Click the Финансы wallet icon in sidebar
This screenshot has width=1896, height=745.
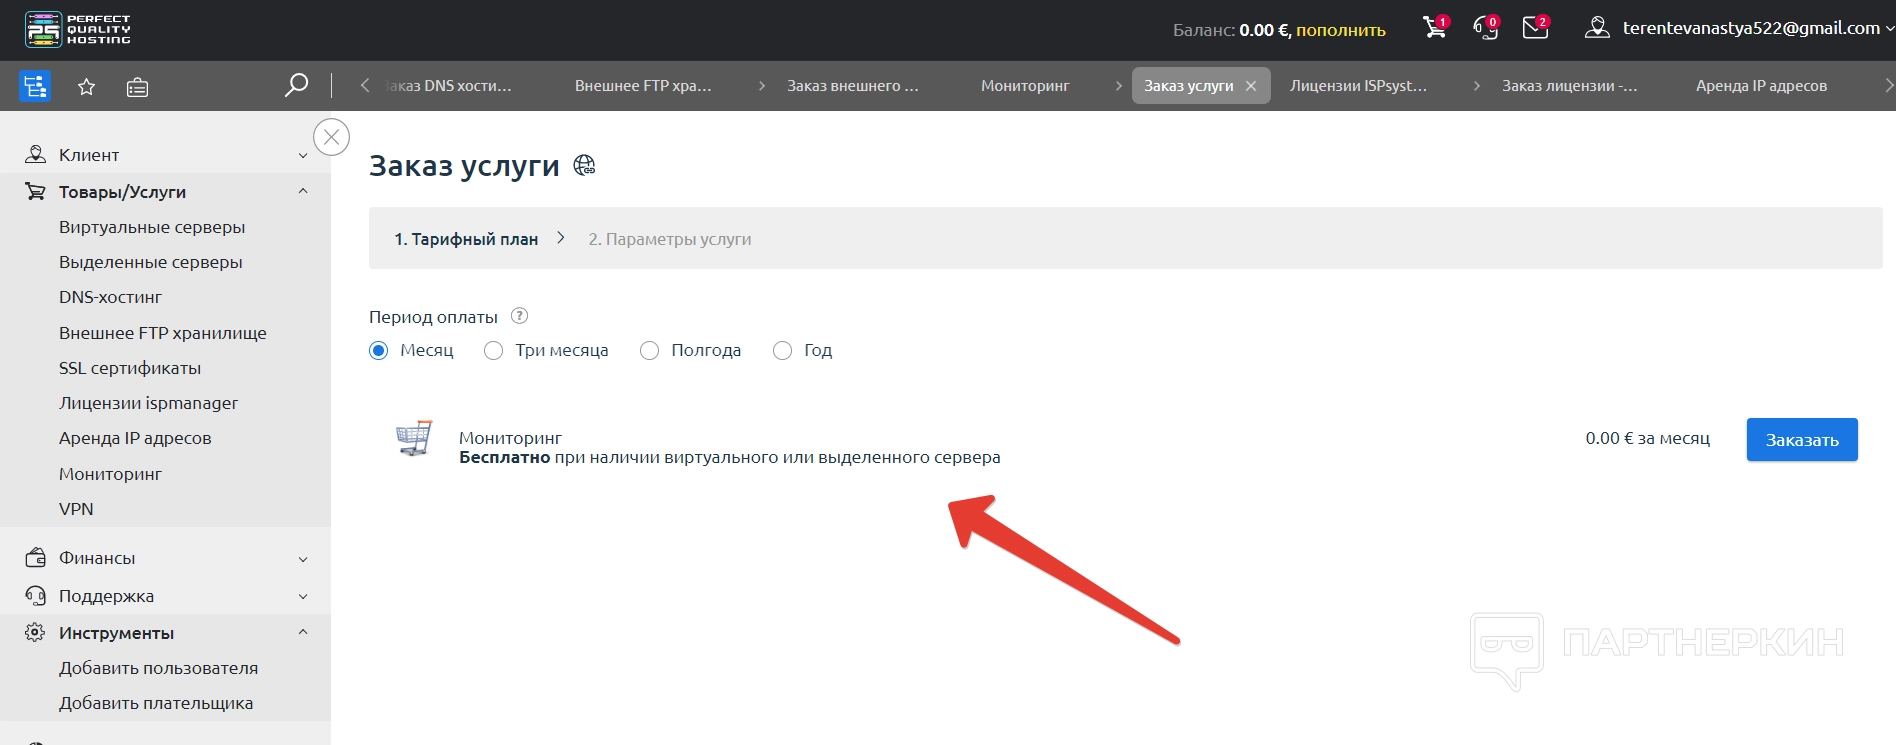(x=35, y=558)
